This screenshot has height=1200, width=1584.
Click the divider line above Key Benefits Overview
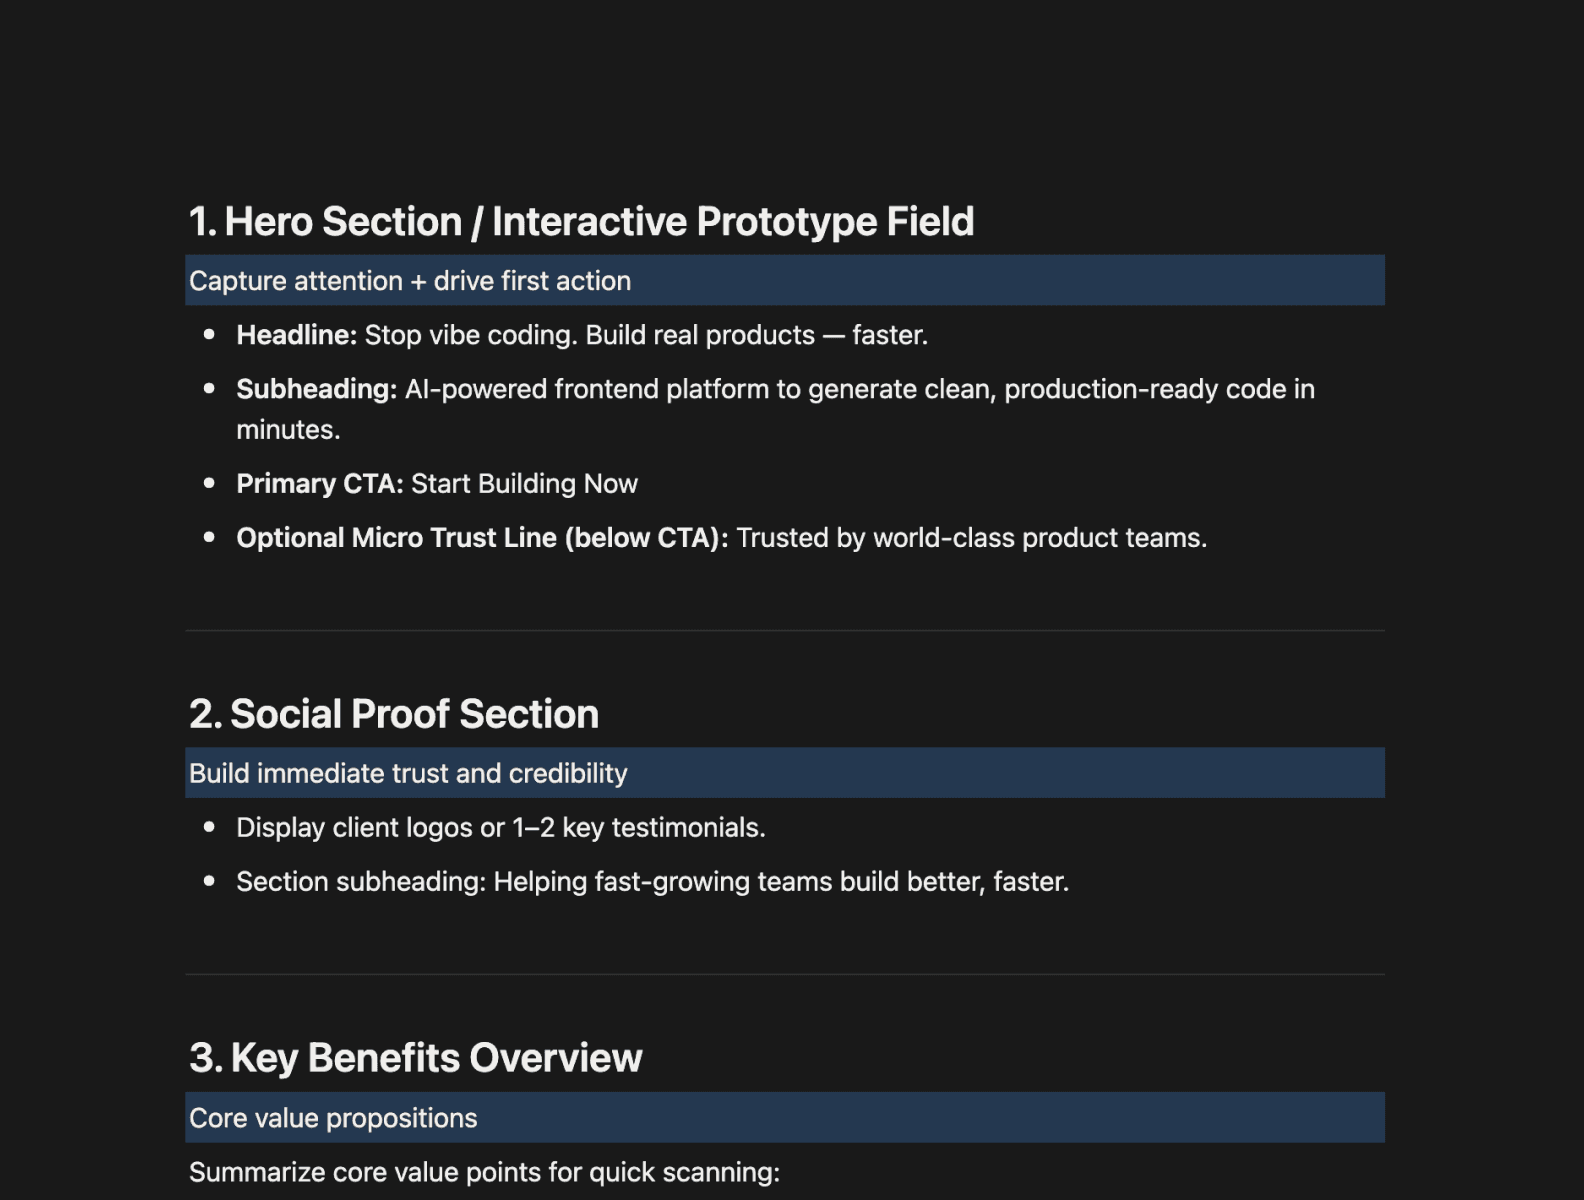(x=785, y=975)
